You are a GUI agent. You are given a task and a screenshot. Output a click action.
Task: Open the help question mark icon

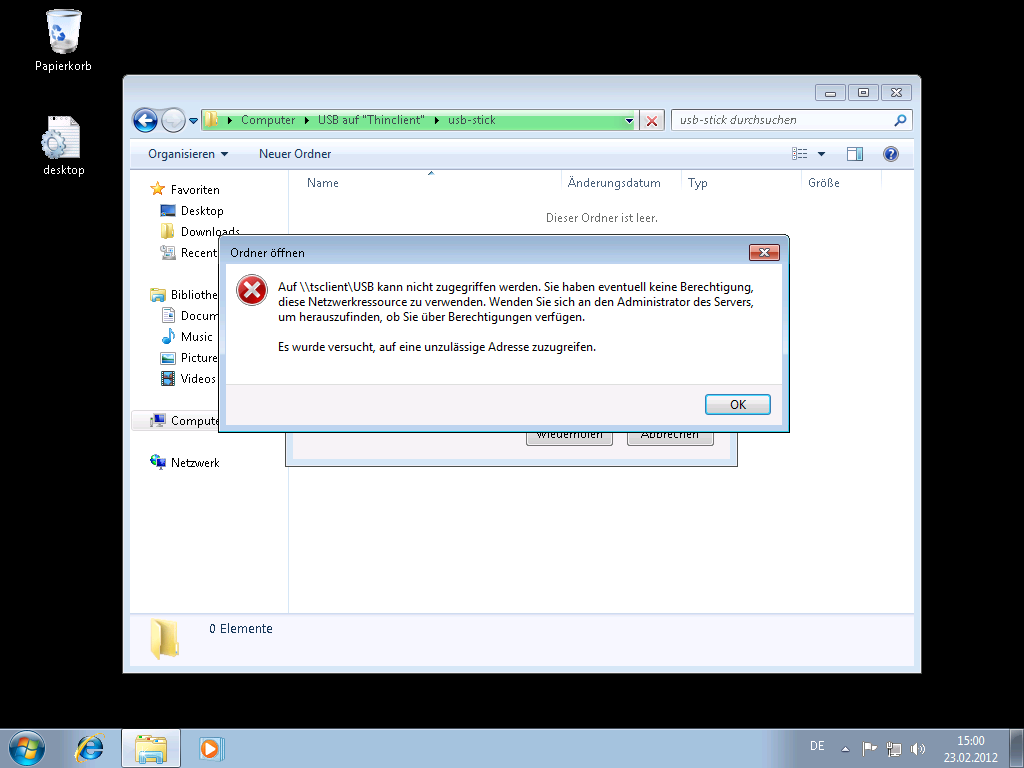890,154
